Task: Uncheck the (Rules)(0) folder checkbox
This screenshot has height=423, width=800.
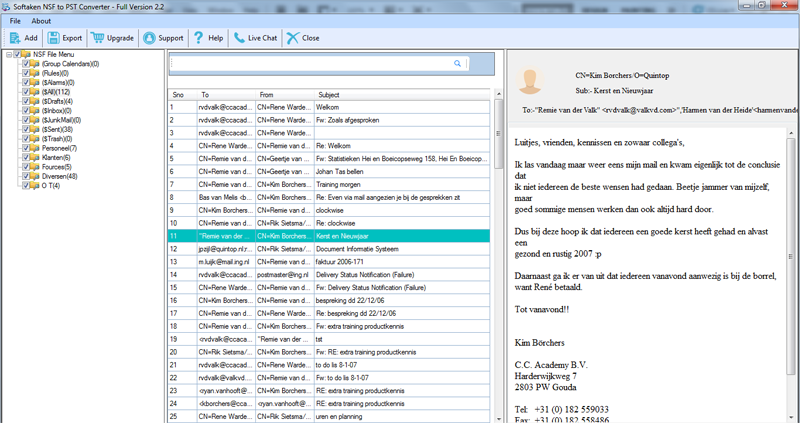Action: point(26,73)
